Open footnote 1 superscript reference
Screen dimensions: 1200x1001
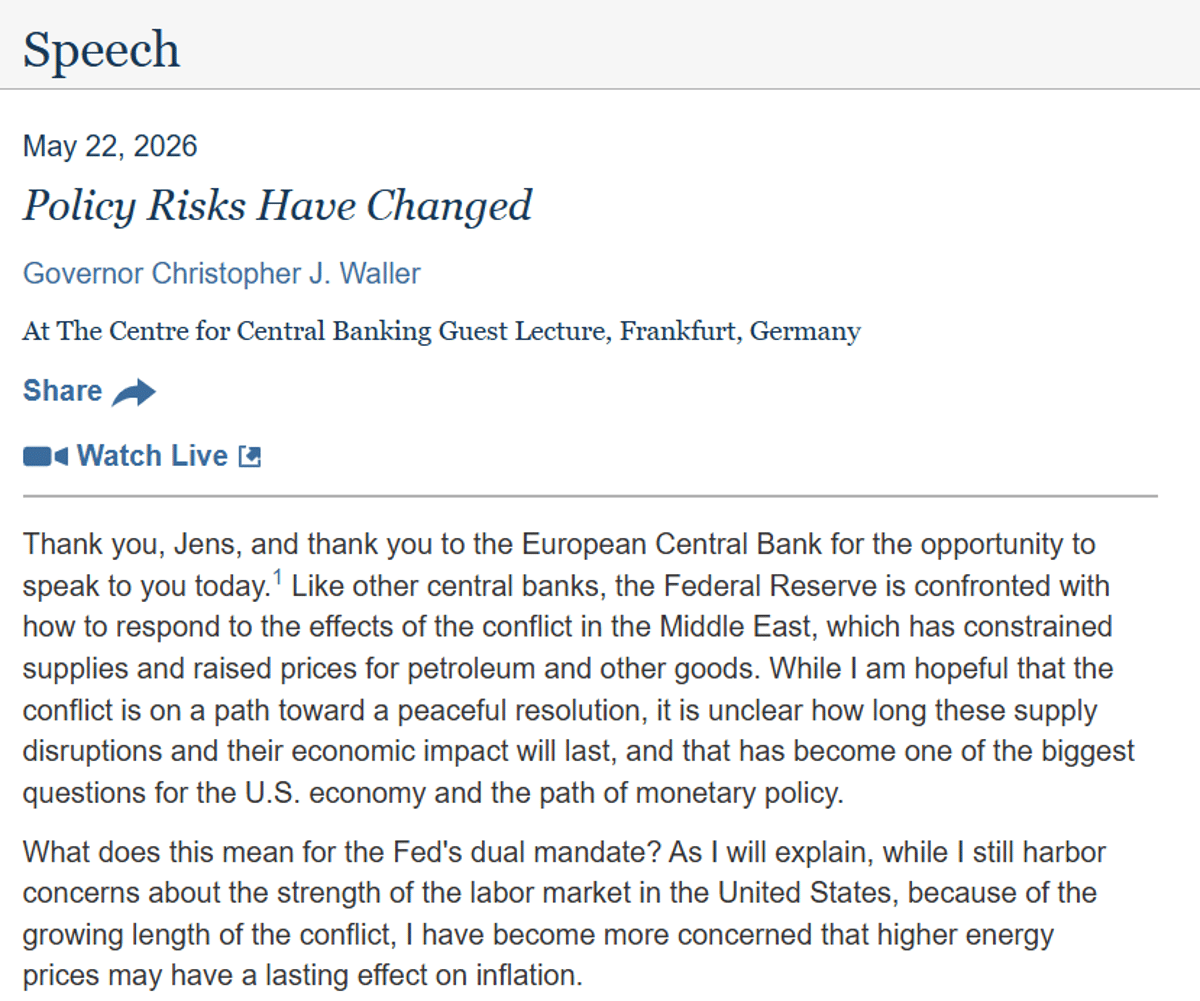[x=277, y=578]
